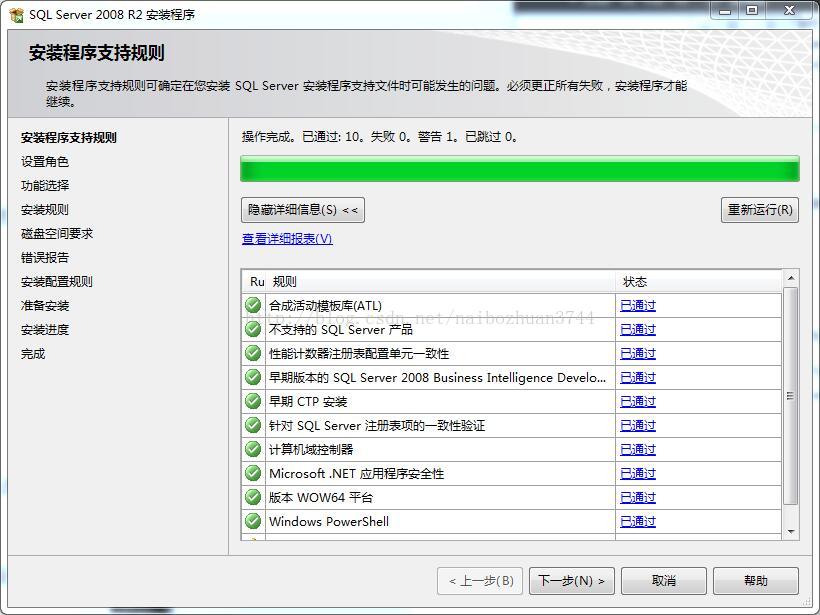Open 已通过 link for 早期 CTP 安装

point(637,402)
